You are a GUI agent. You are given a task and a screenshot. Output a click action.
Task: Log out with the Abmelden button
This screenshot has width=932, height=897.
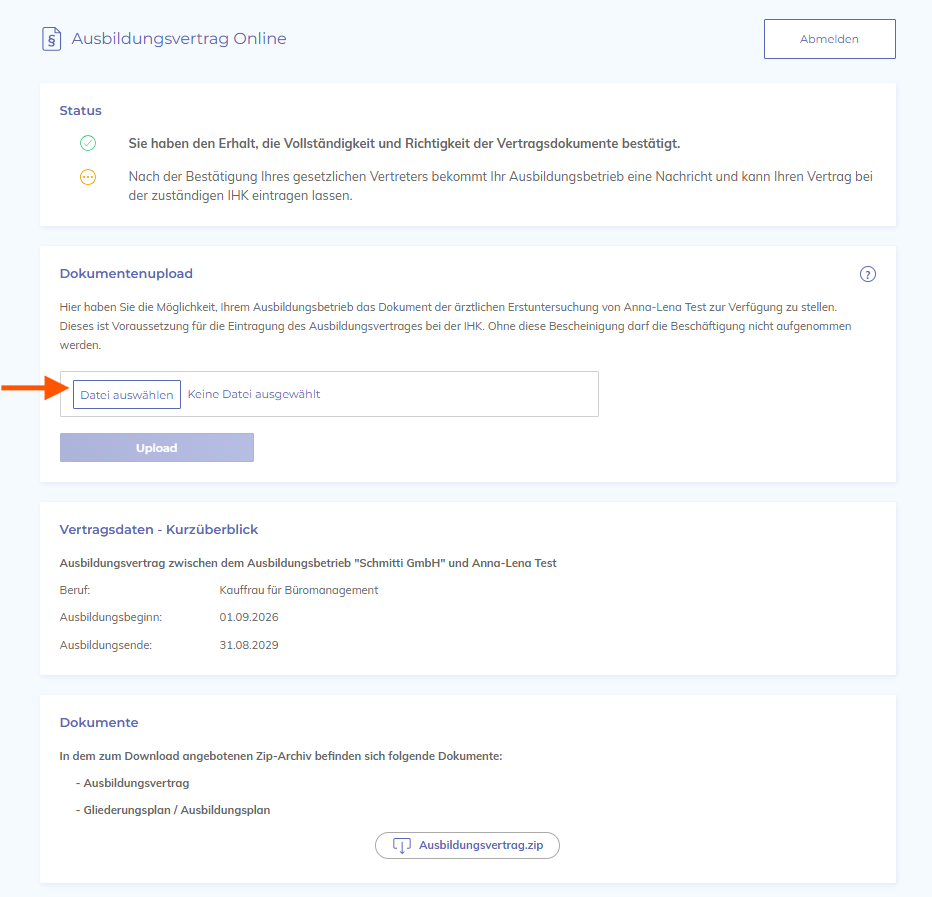click(829, 39)
